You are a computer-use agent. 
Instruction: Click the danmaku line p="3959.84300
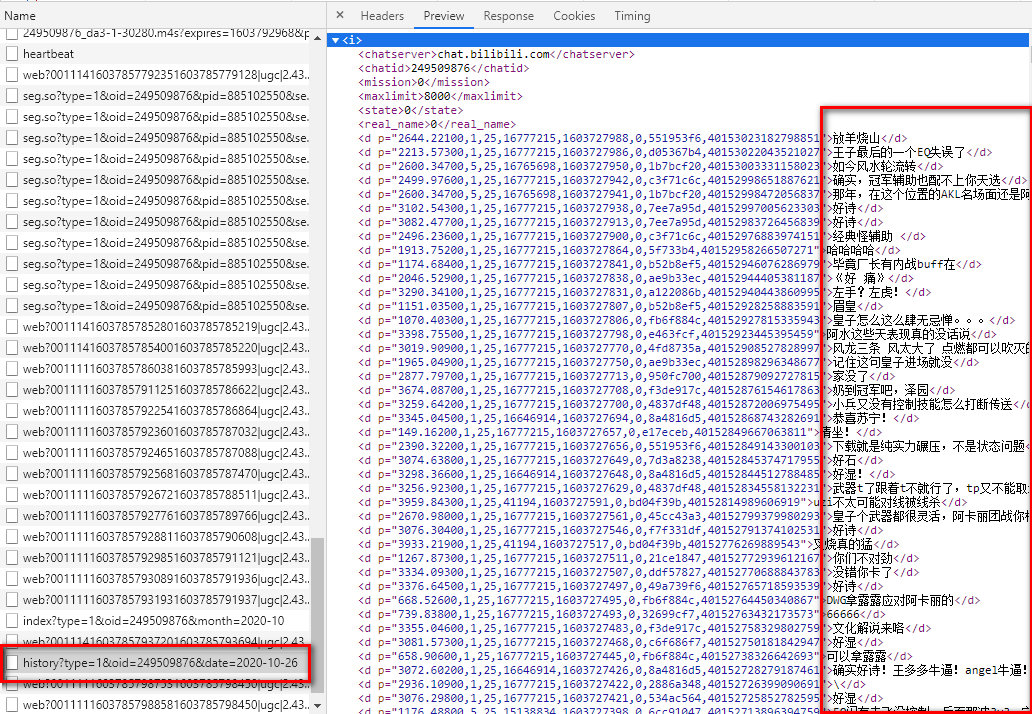tap(663, 502)
